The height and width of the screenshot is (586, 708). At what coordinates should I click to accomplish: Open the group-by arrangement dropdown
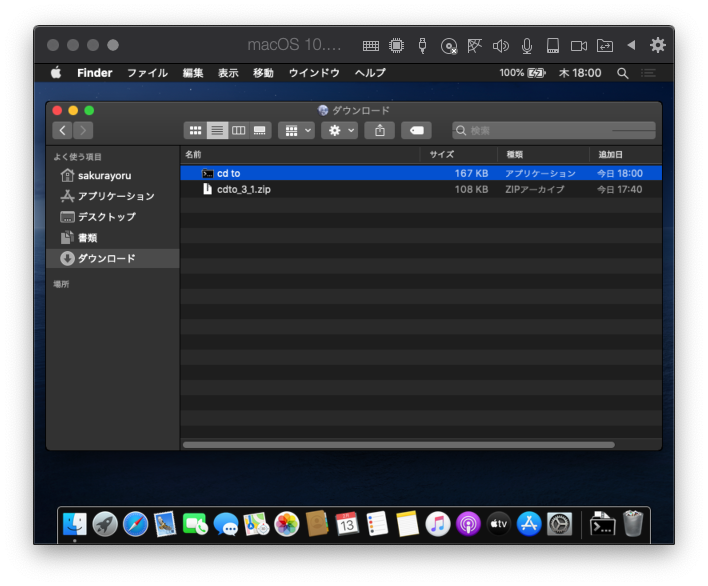tap(297, 130)
